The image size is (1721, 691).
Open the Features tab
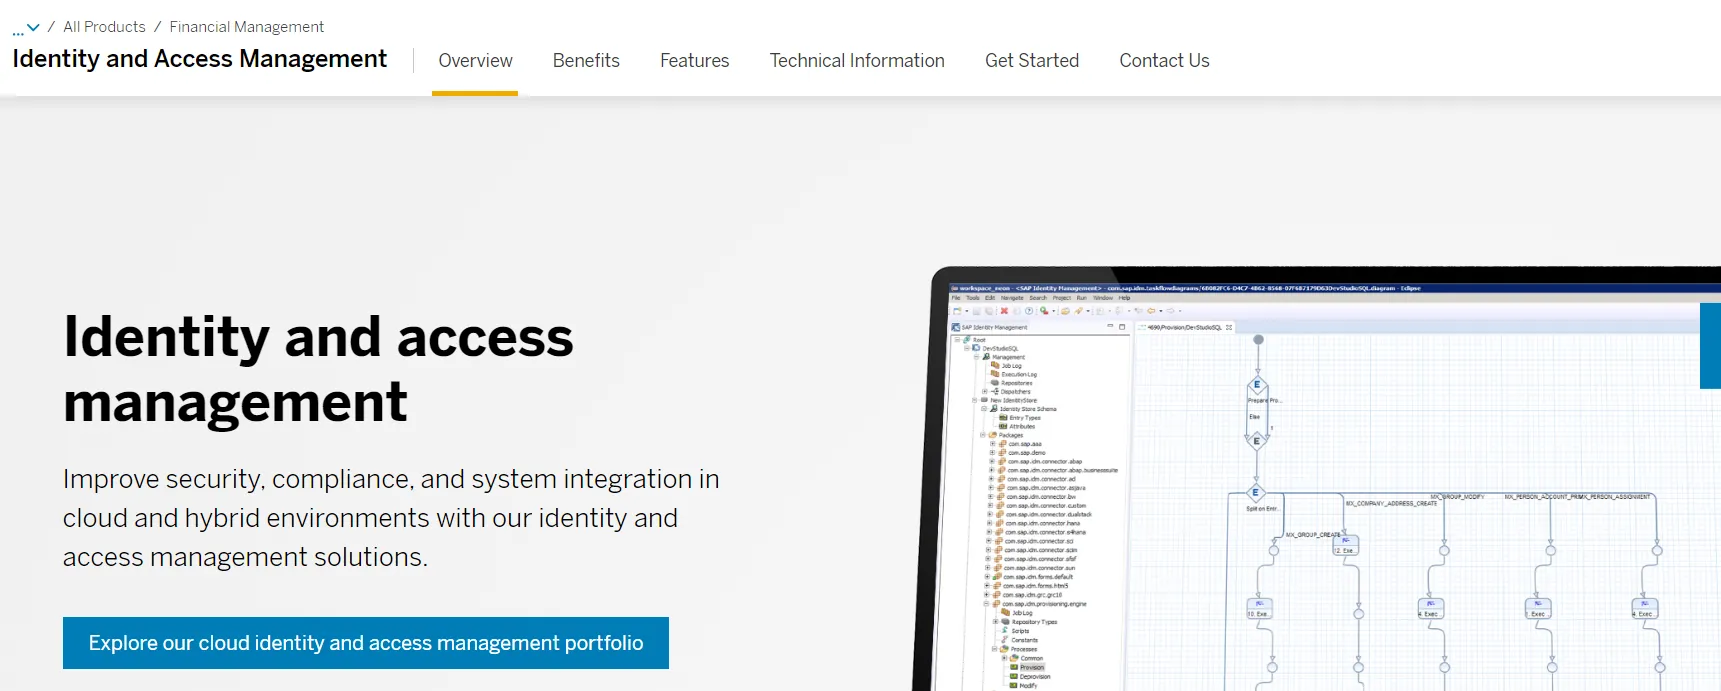click(695, 61)
